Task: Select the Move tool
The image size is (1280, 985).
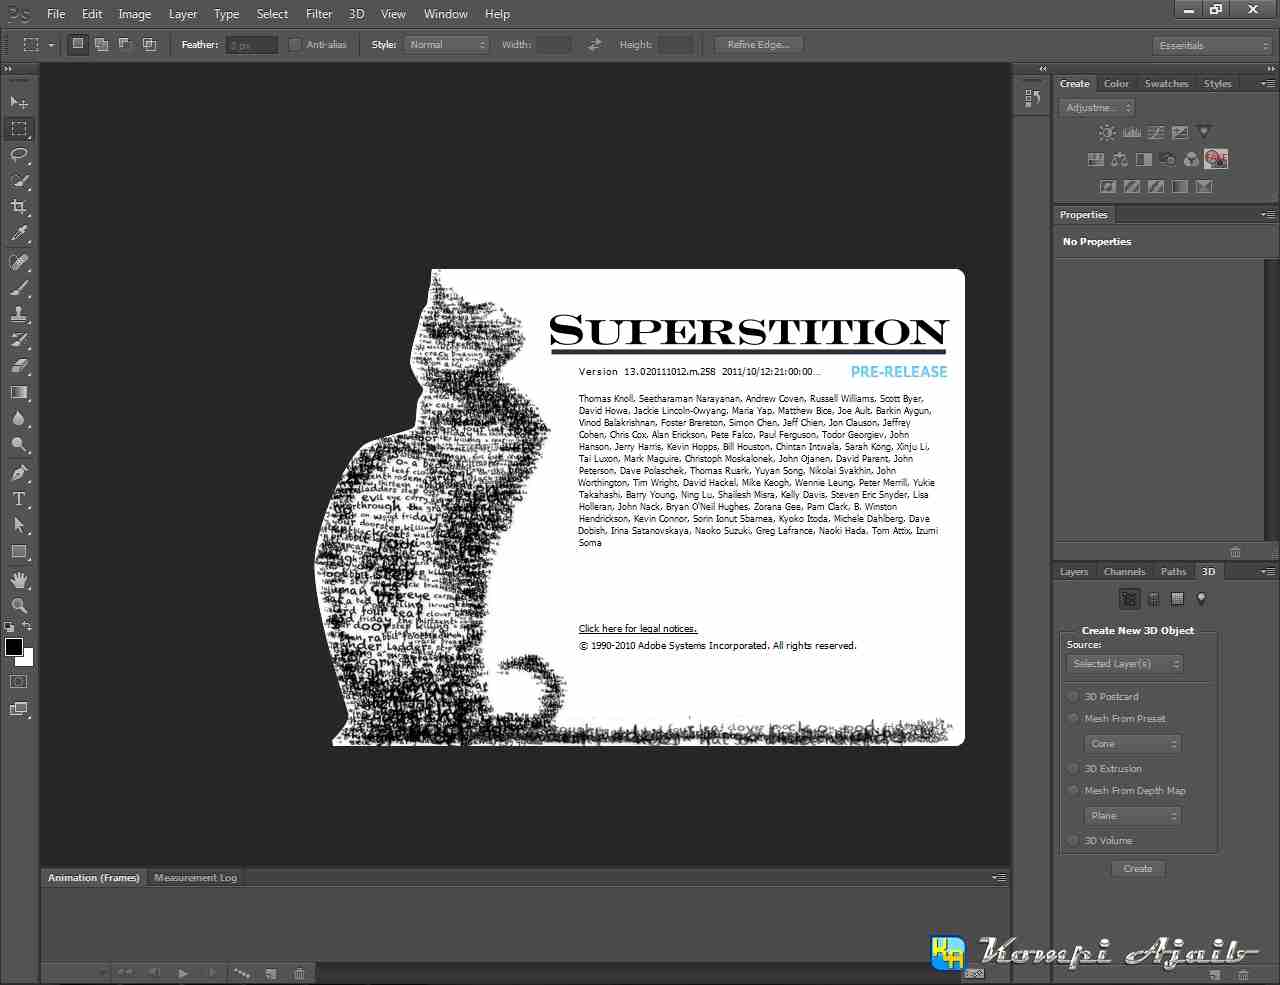Action: pyautogui.click(x=19, y=103)
